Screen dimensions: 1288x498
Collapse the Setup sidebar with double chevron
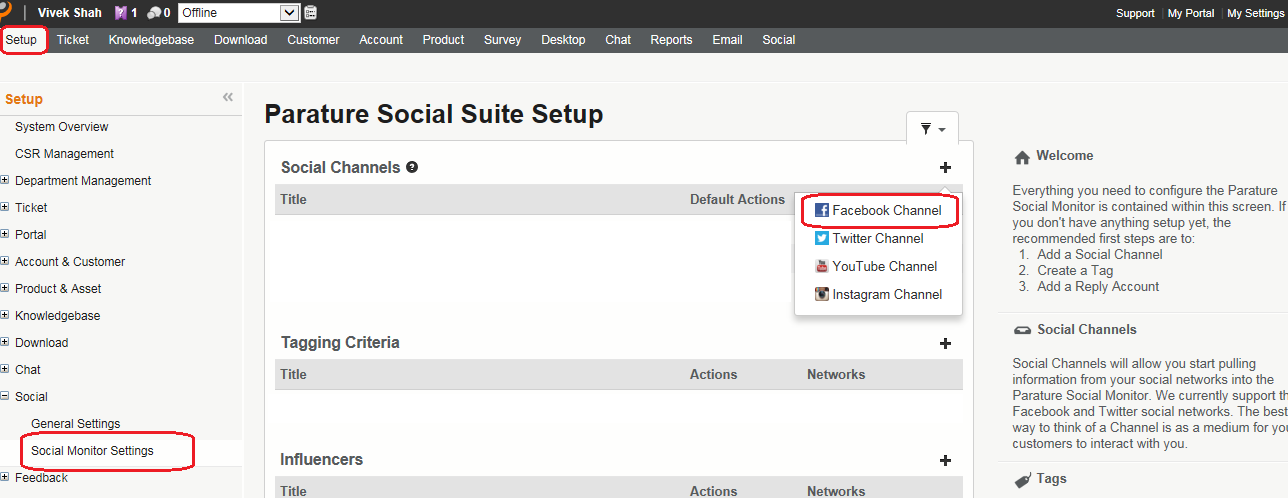(228, 97)
